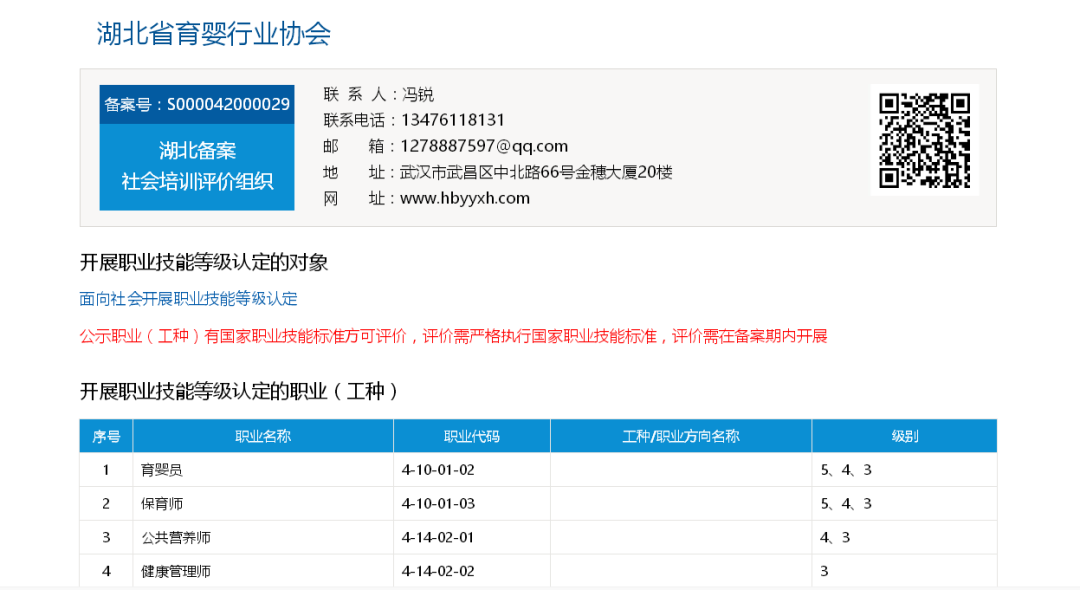Click the 保育师 level cell 5、4、3
This screenshot has width=1080, height=590.
pyautogui.click(x=904, y=503)
